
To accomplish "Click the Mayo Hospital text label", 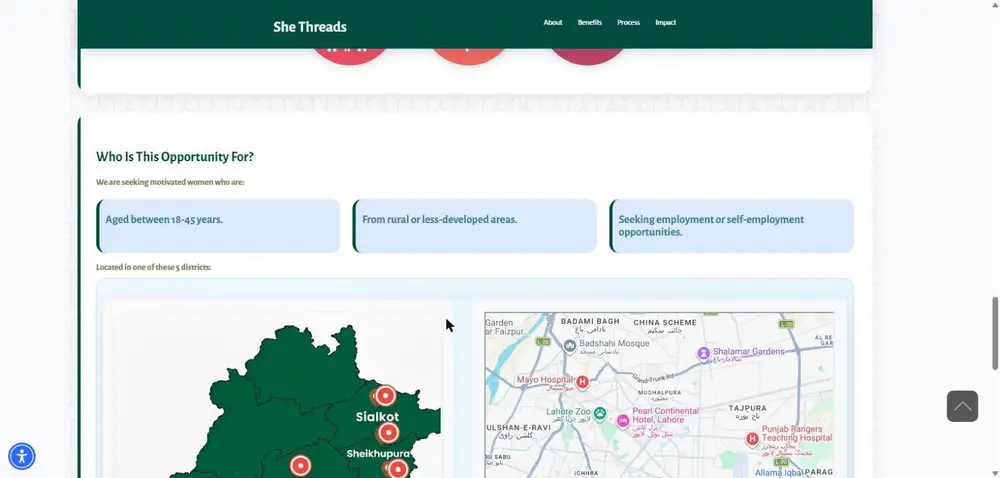I will (545, 380).
